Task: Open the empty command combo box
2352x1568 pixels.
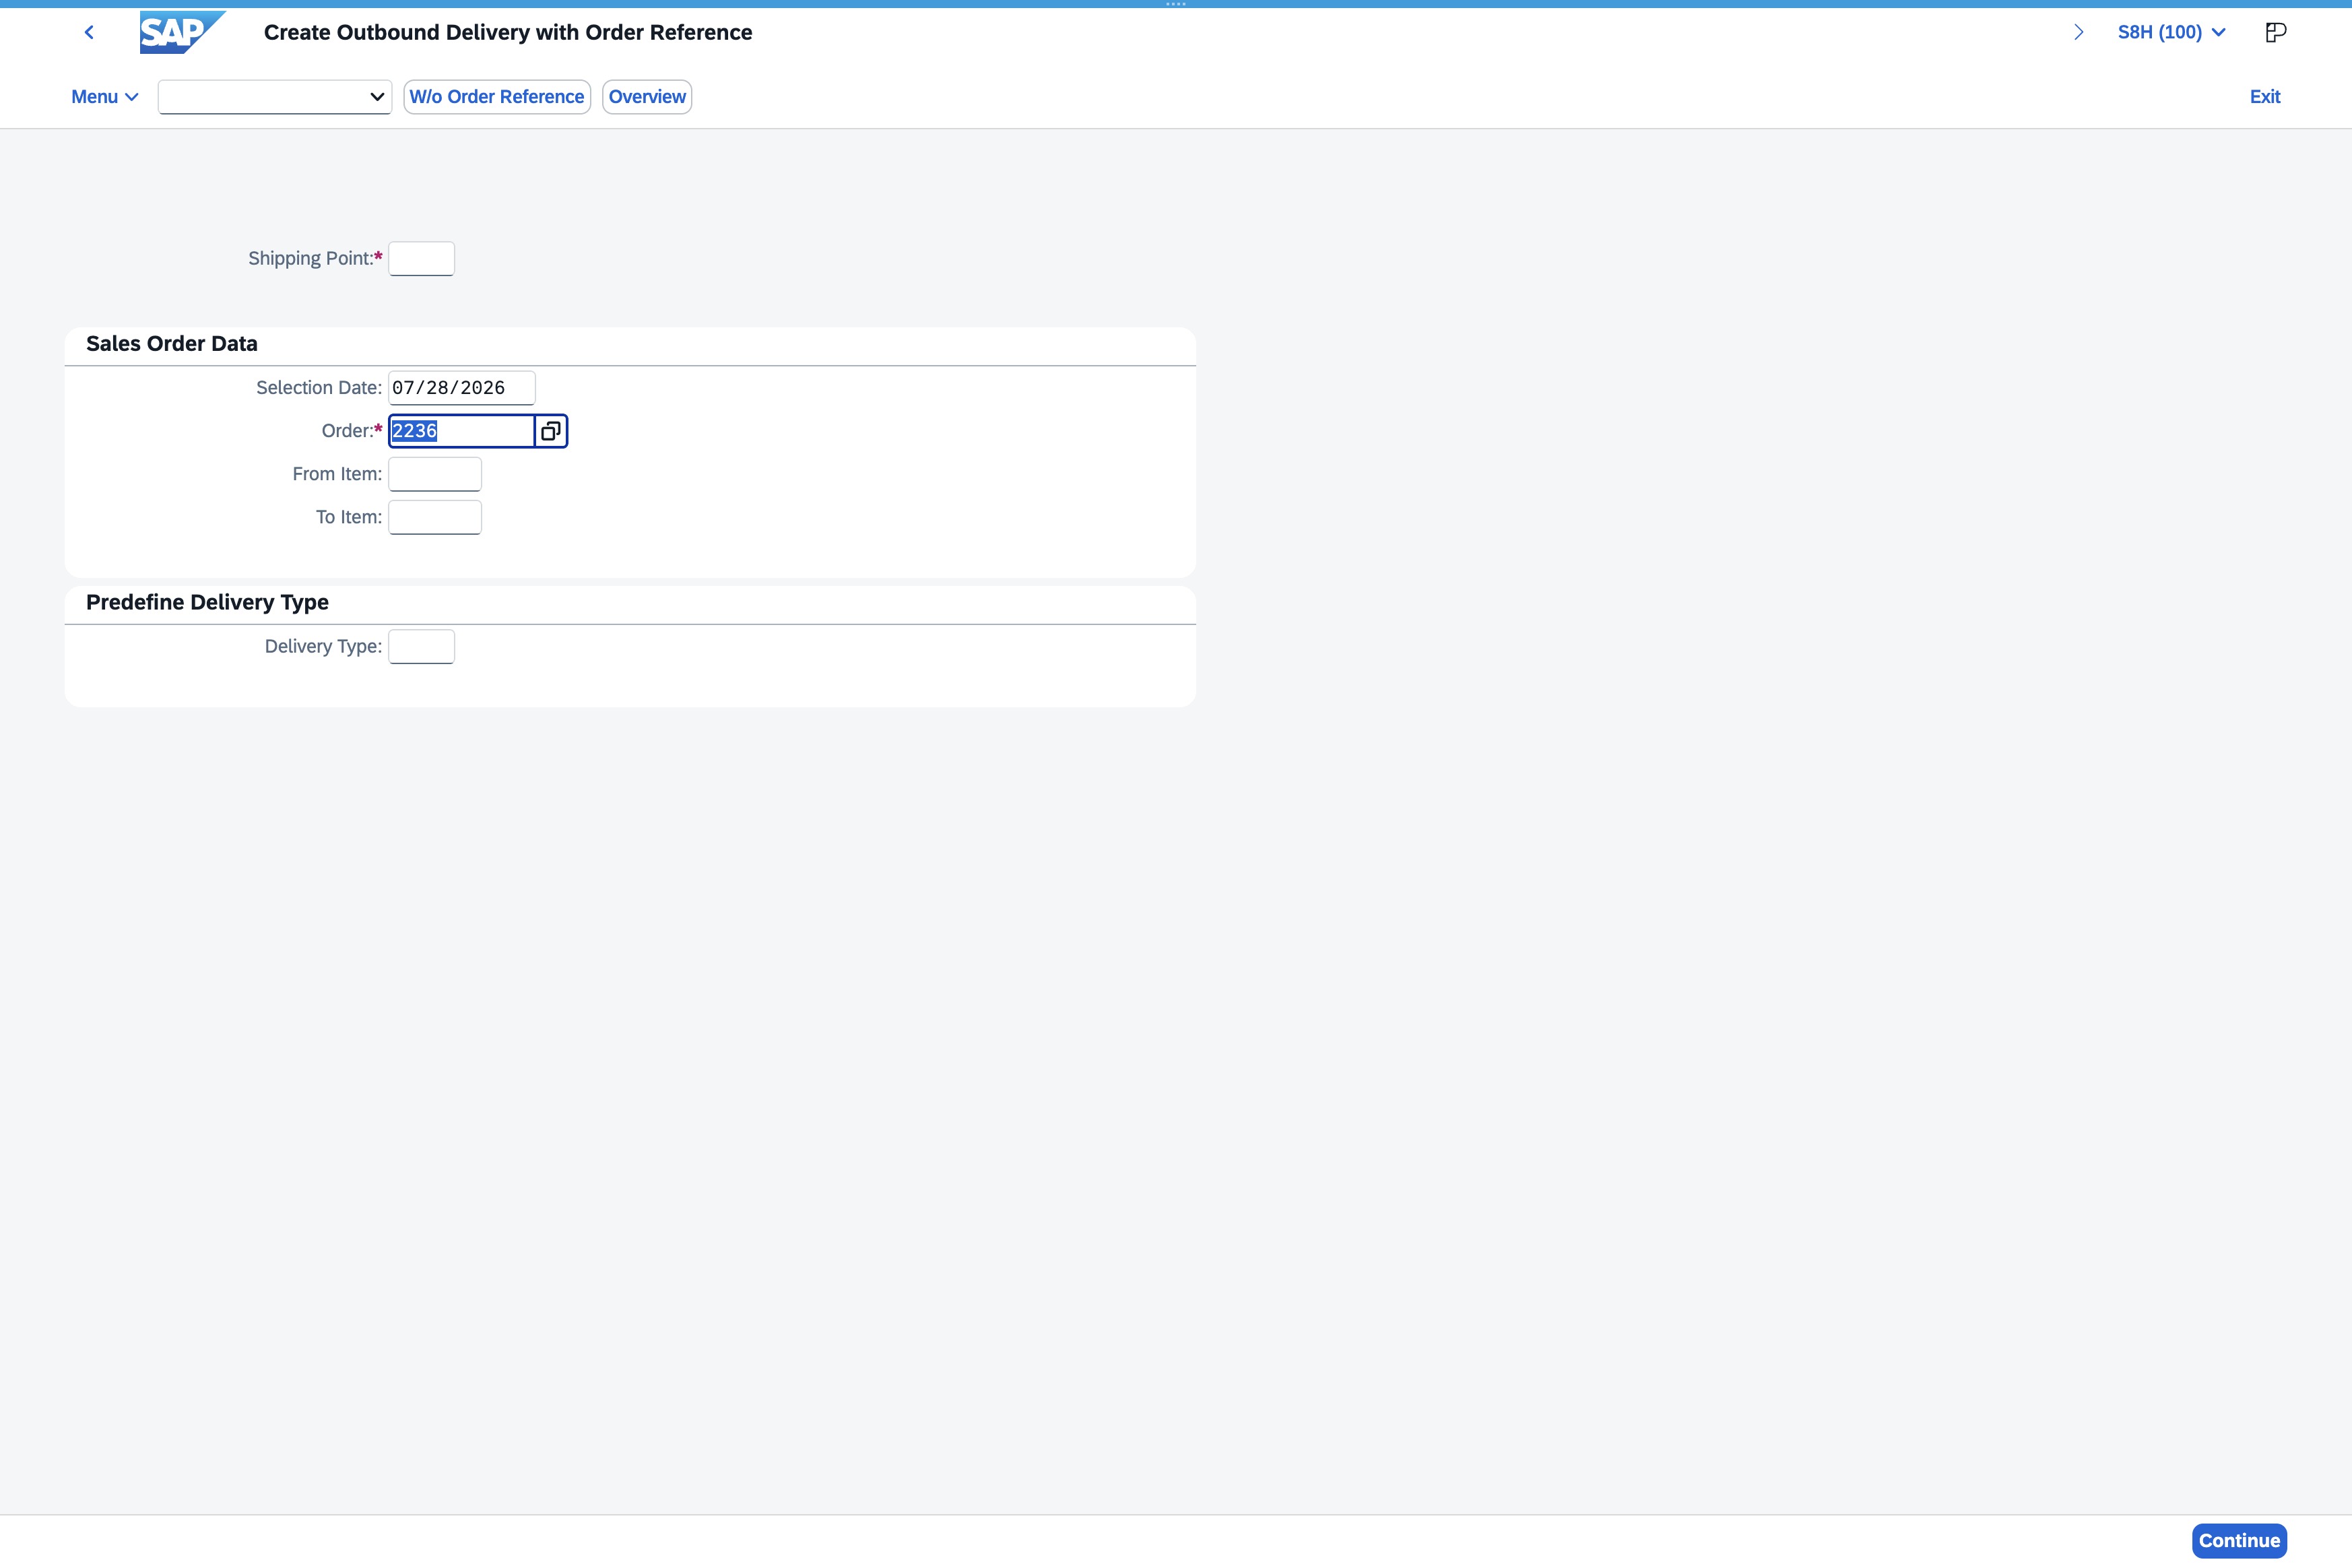Action: pyautogui.click(x=275, y=97)
